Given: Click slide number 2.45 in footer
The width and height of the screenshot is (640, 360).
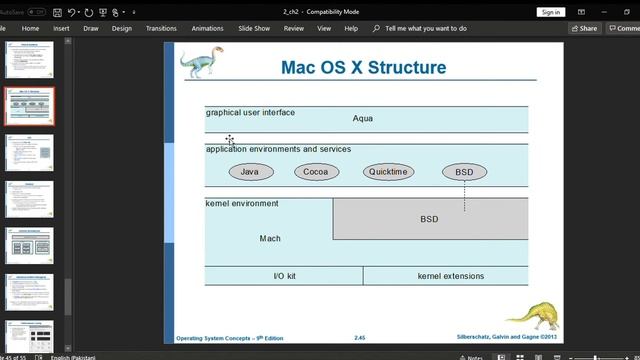Looking at the screenshot, I should coord(360,338).
